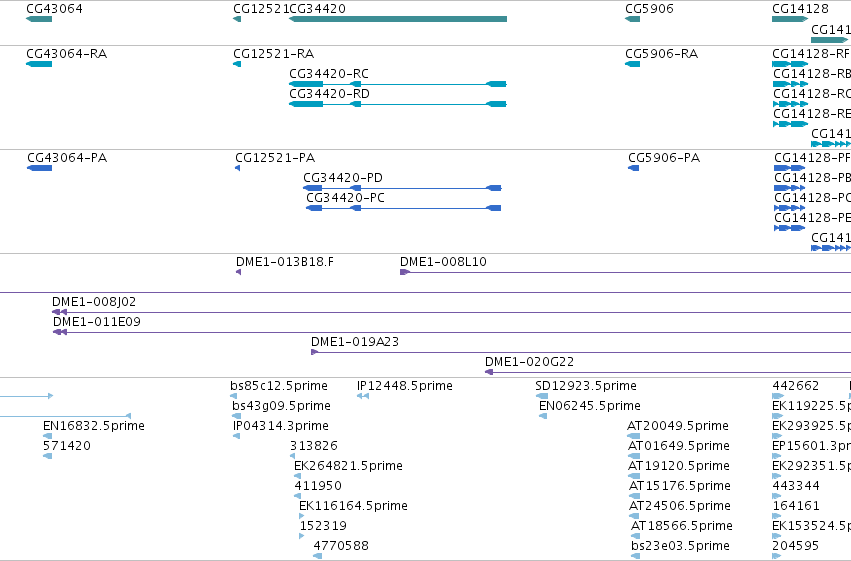The image size is (851, 561).
Task: Select protein CG34420-PC label
Action: [346, 198]
